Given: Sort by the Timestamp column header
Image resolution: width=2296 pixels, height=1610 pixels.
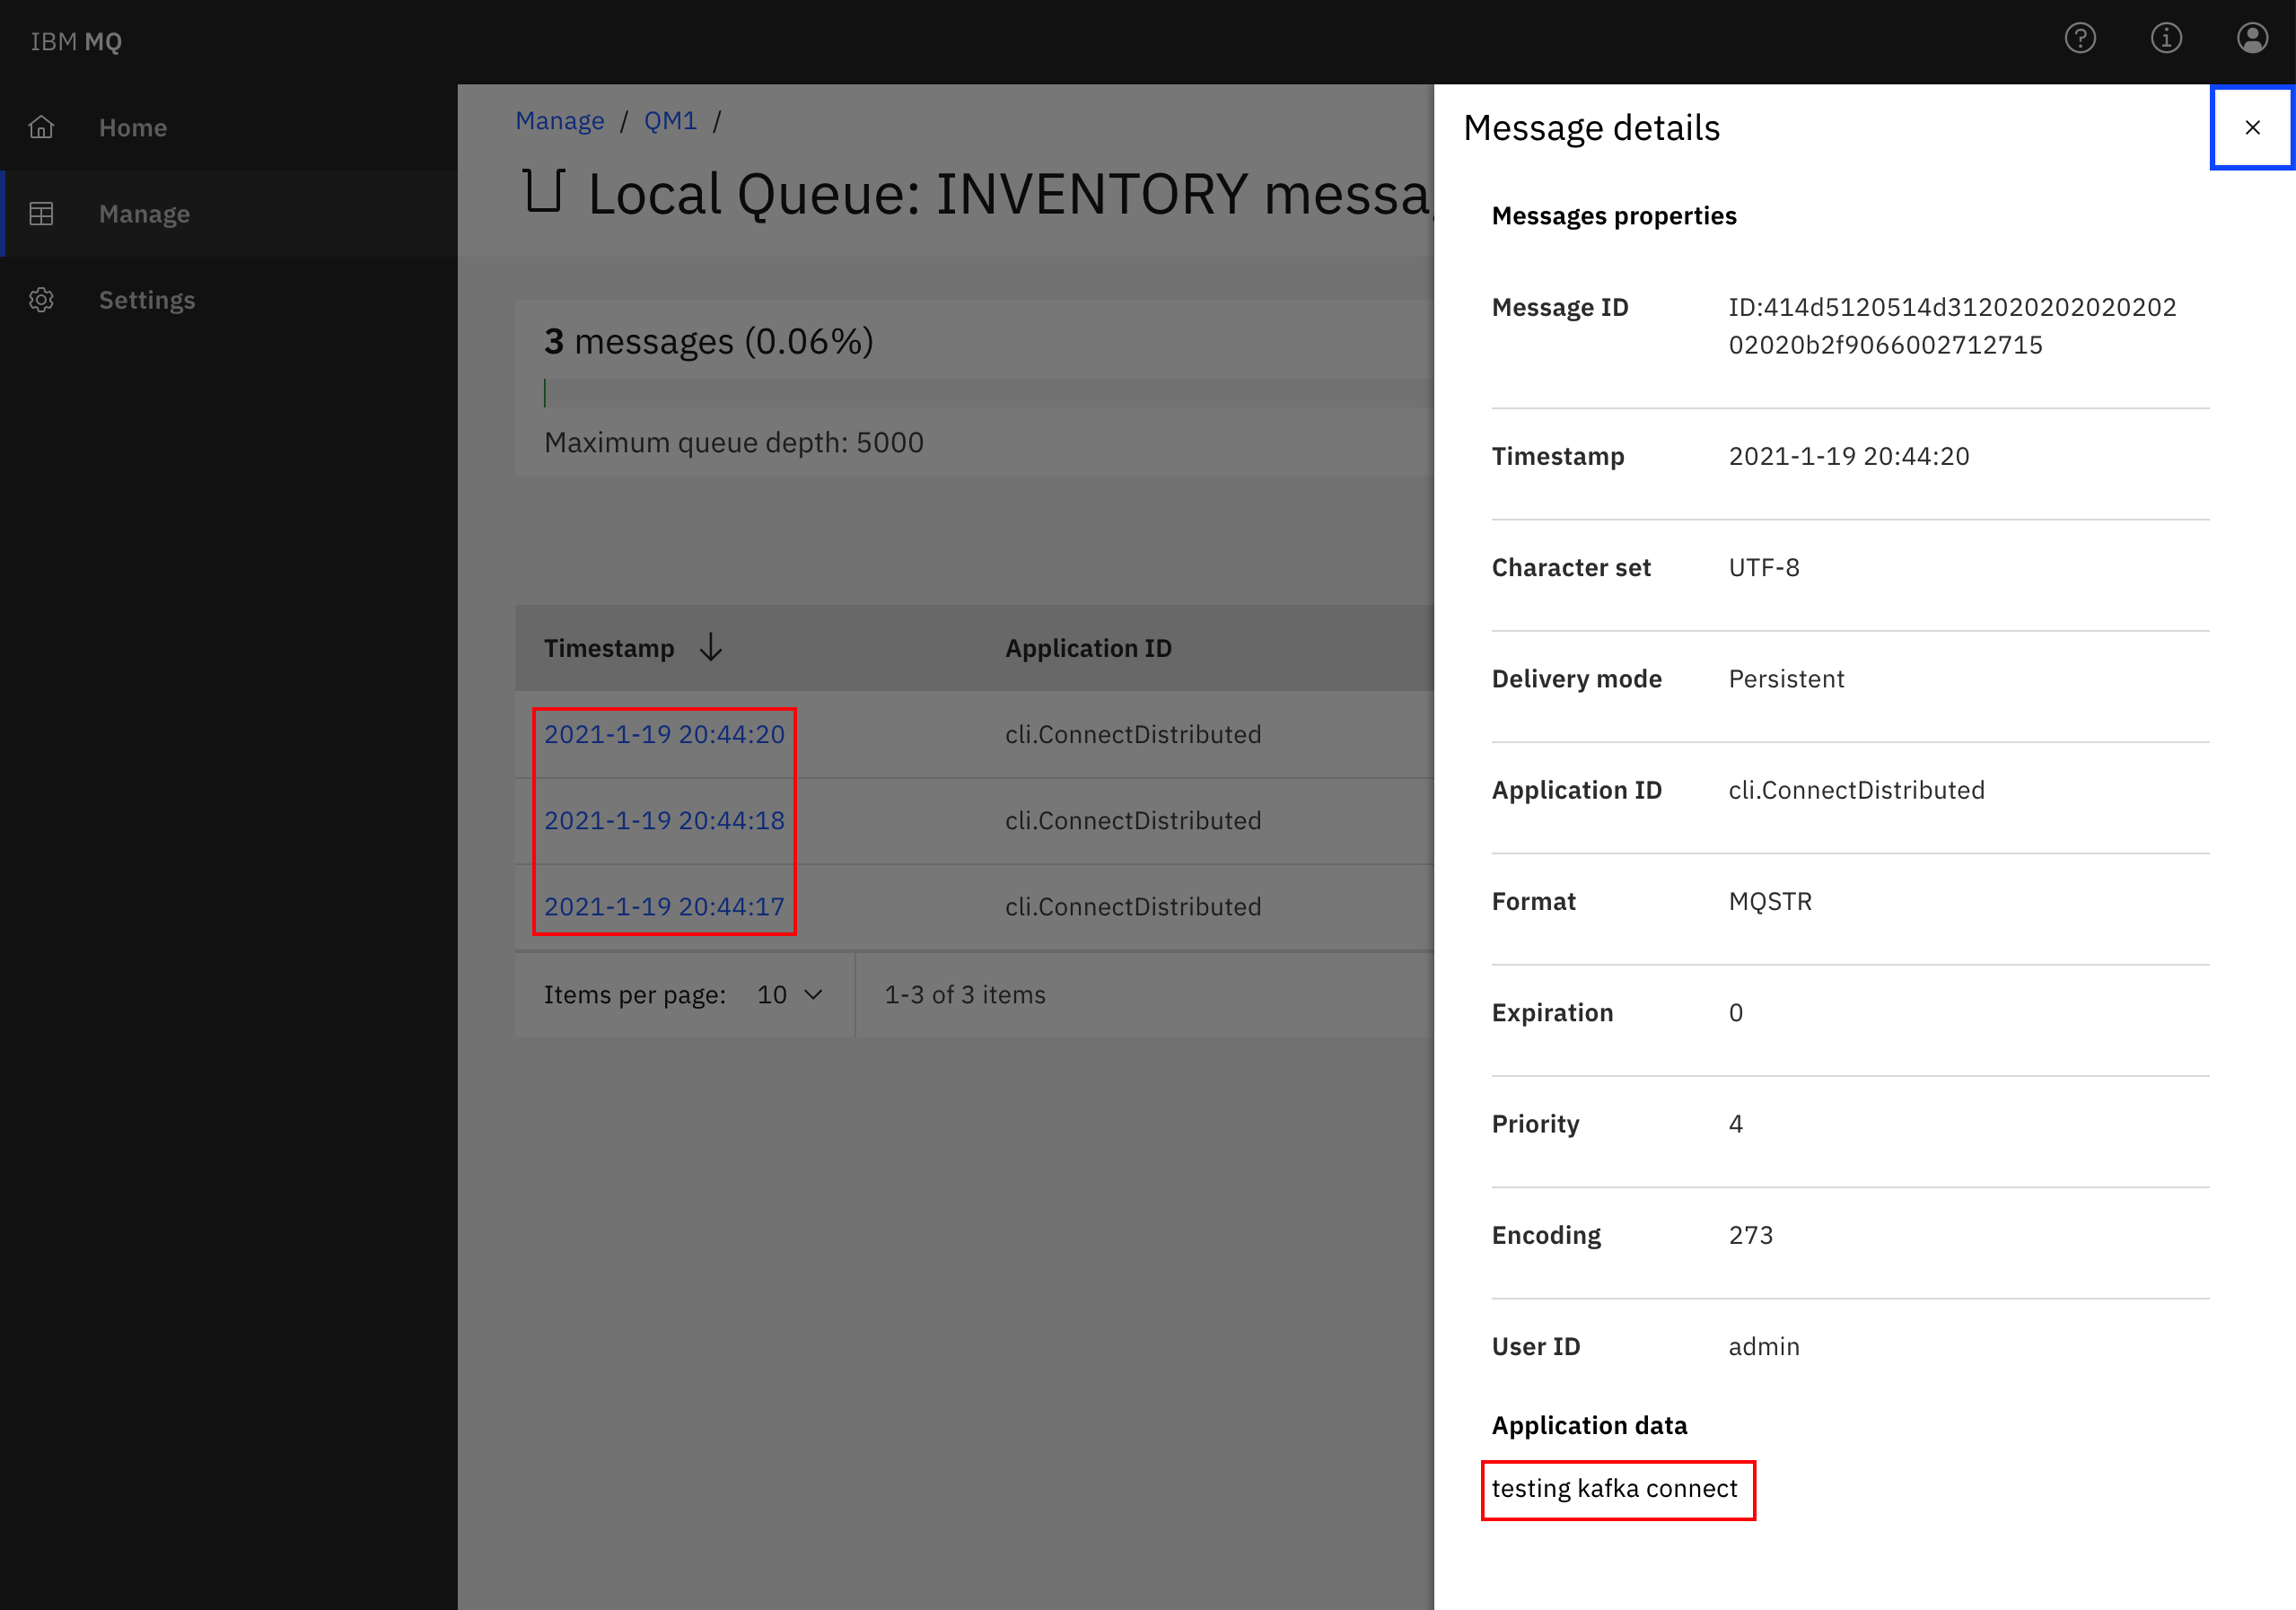Looking at the screenshot, I should [609, 647].
